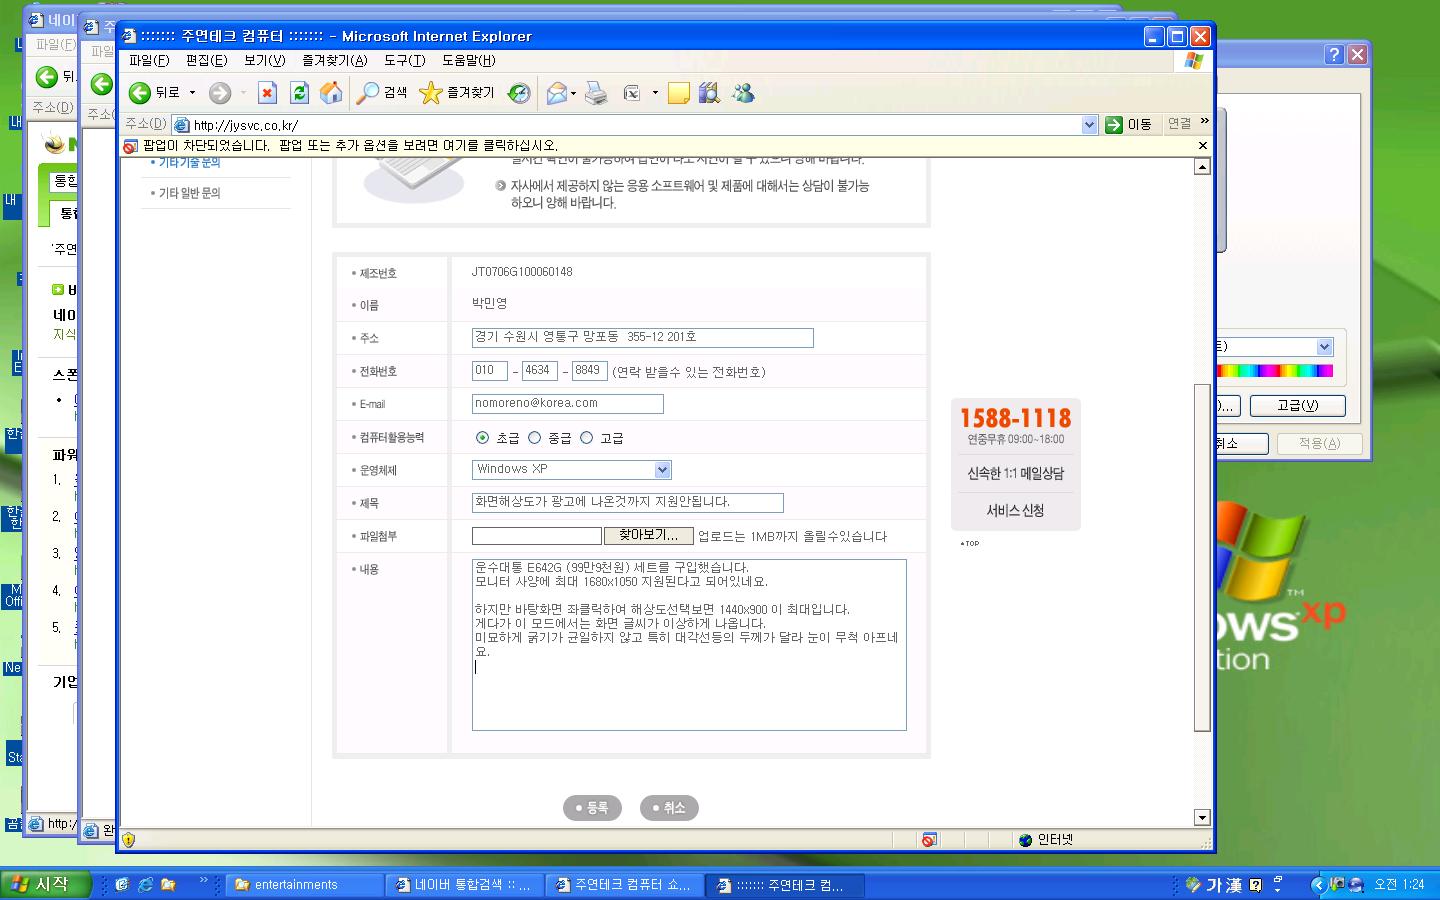
Task: Click the rainbow color gradient bar
Action: (1274, 371)
